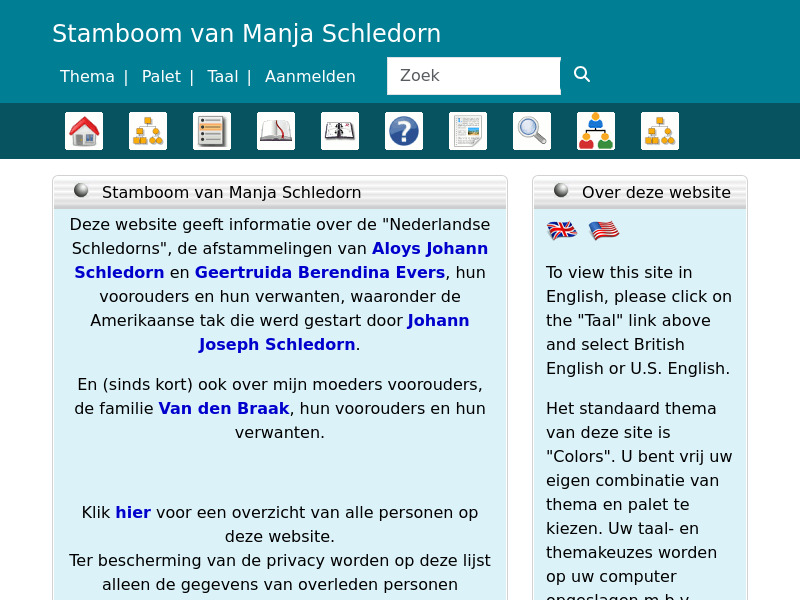
Task: Click the red book icon
Action: tap(276, 131)
